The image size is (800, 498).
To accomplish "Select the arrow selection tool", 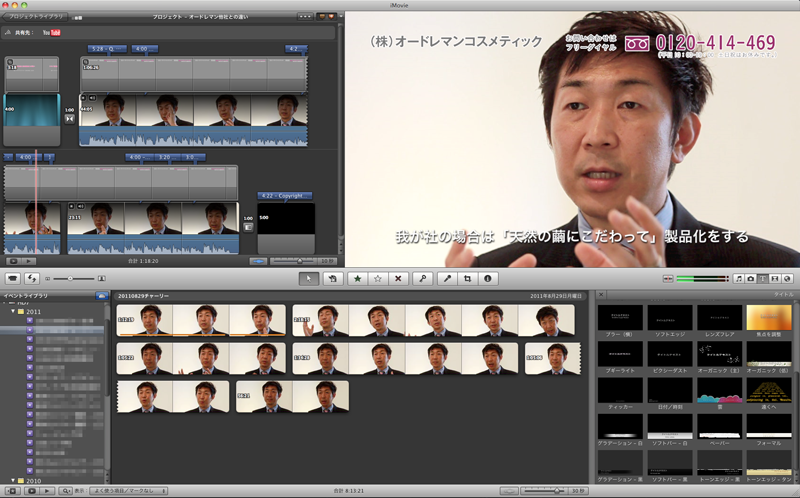I will click(309, 279).
